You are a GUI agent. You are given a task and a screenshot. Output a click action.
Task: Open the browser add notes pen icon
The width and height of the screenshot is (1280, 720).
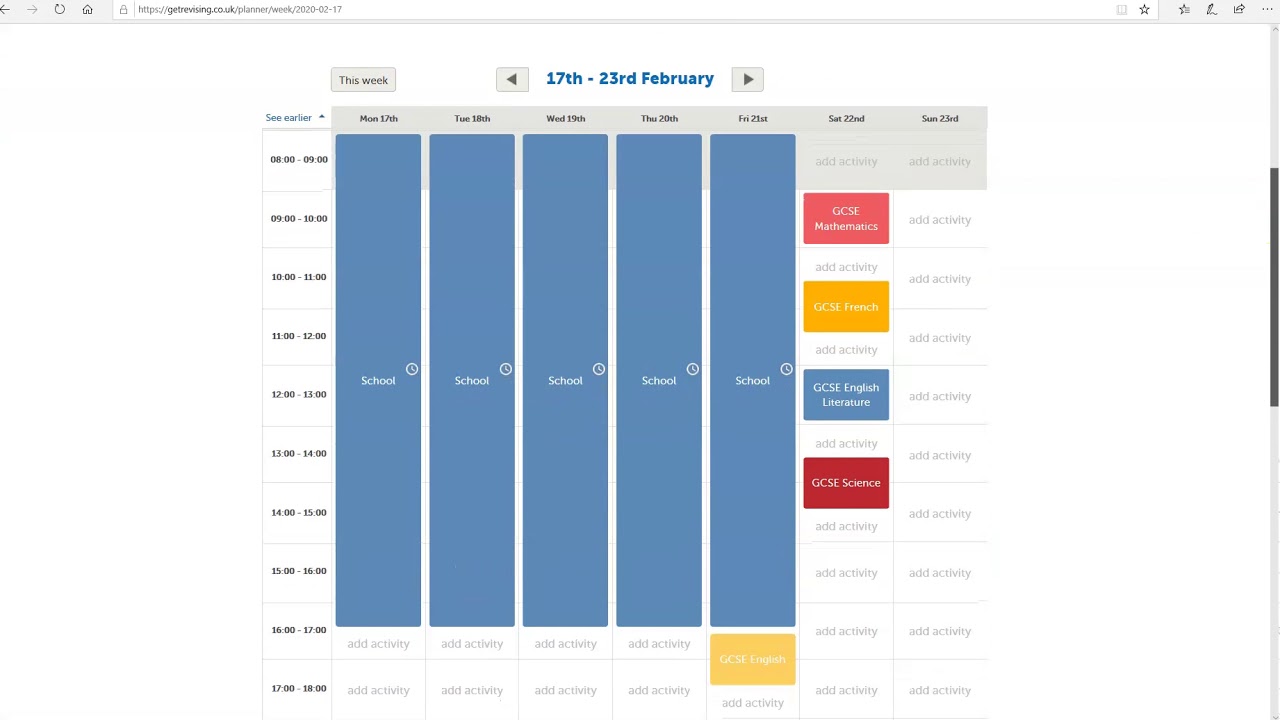point(1211,9)
